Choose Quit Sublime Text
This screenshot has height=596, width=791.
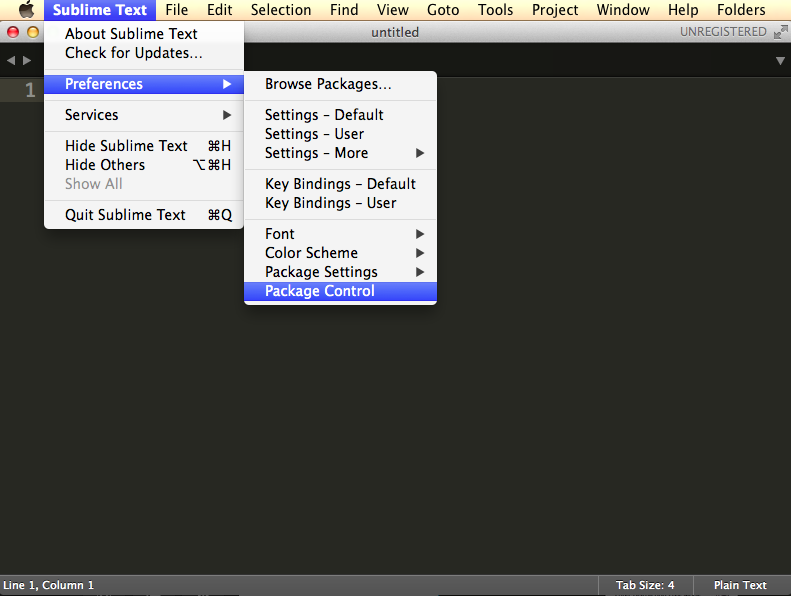tap(144, 215)
